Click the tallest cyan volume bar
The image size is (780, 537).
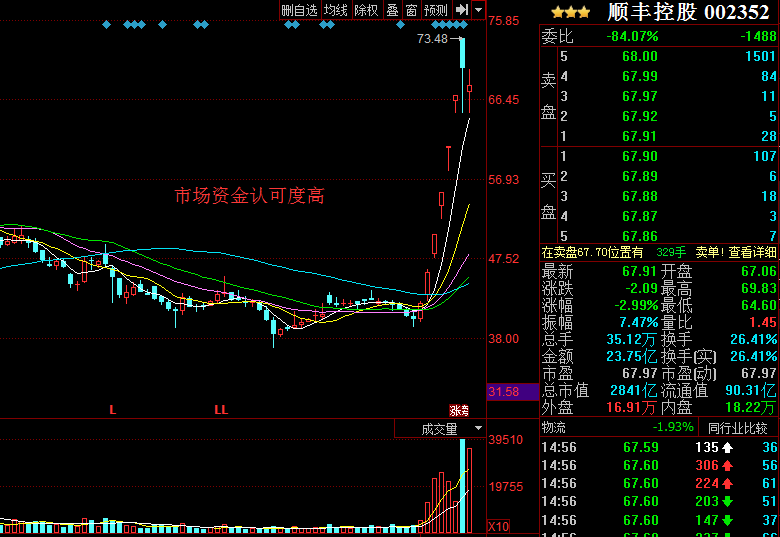[x=463, y=486]
